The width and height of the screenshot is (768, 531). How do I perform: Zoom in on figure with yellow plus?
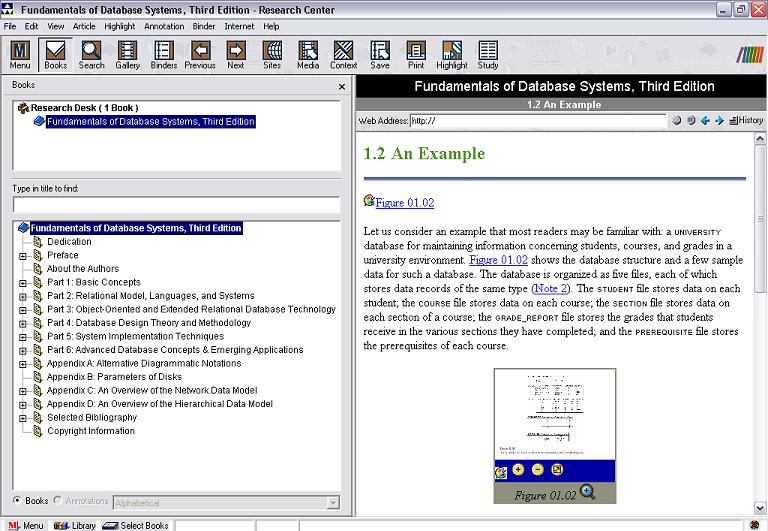[516, 470]
